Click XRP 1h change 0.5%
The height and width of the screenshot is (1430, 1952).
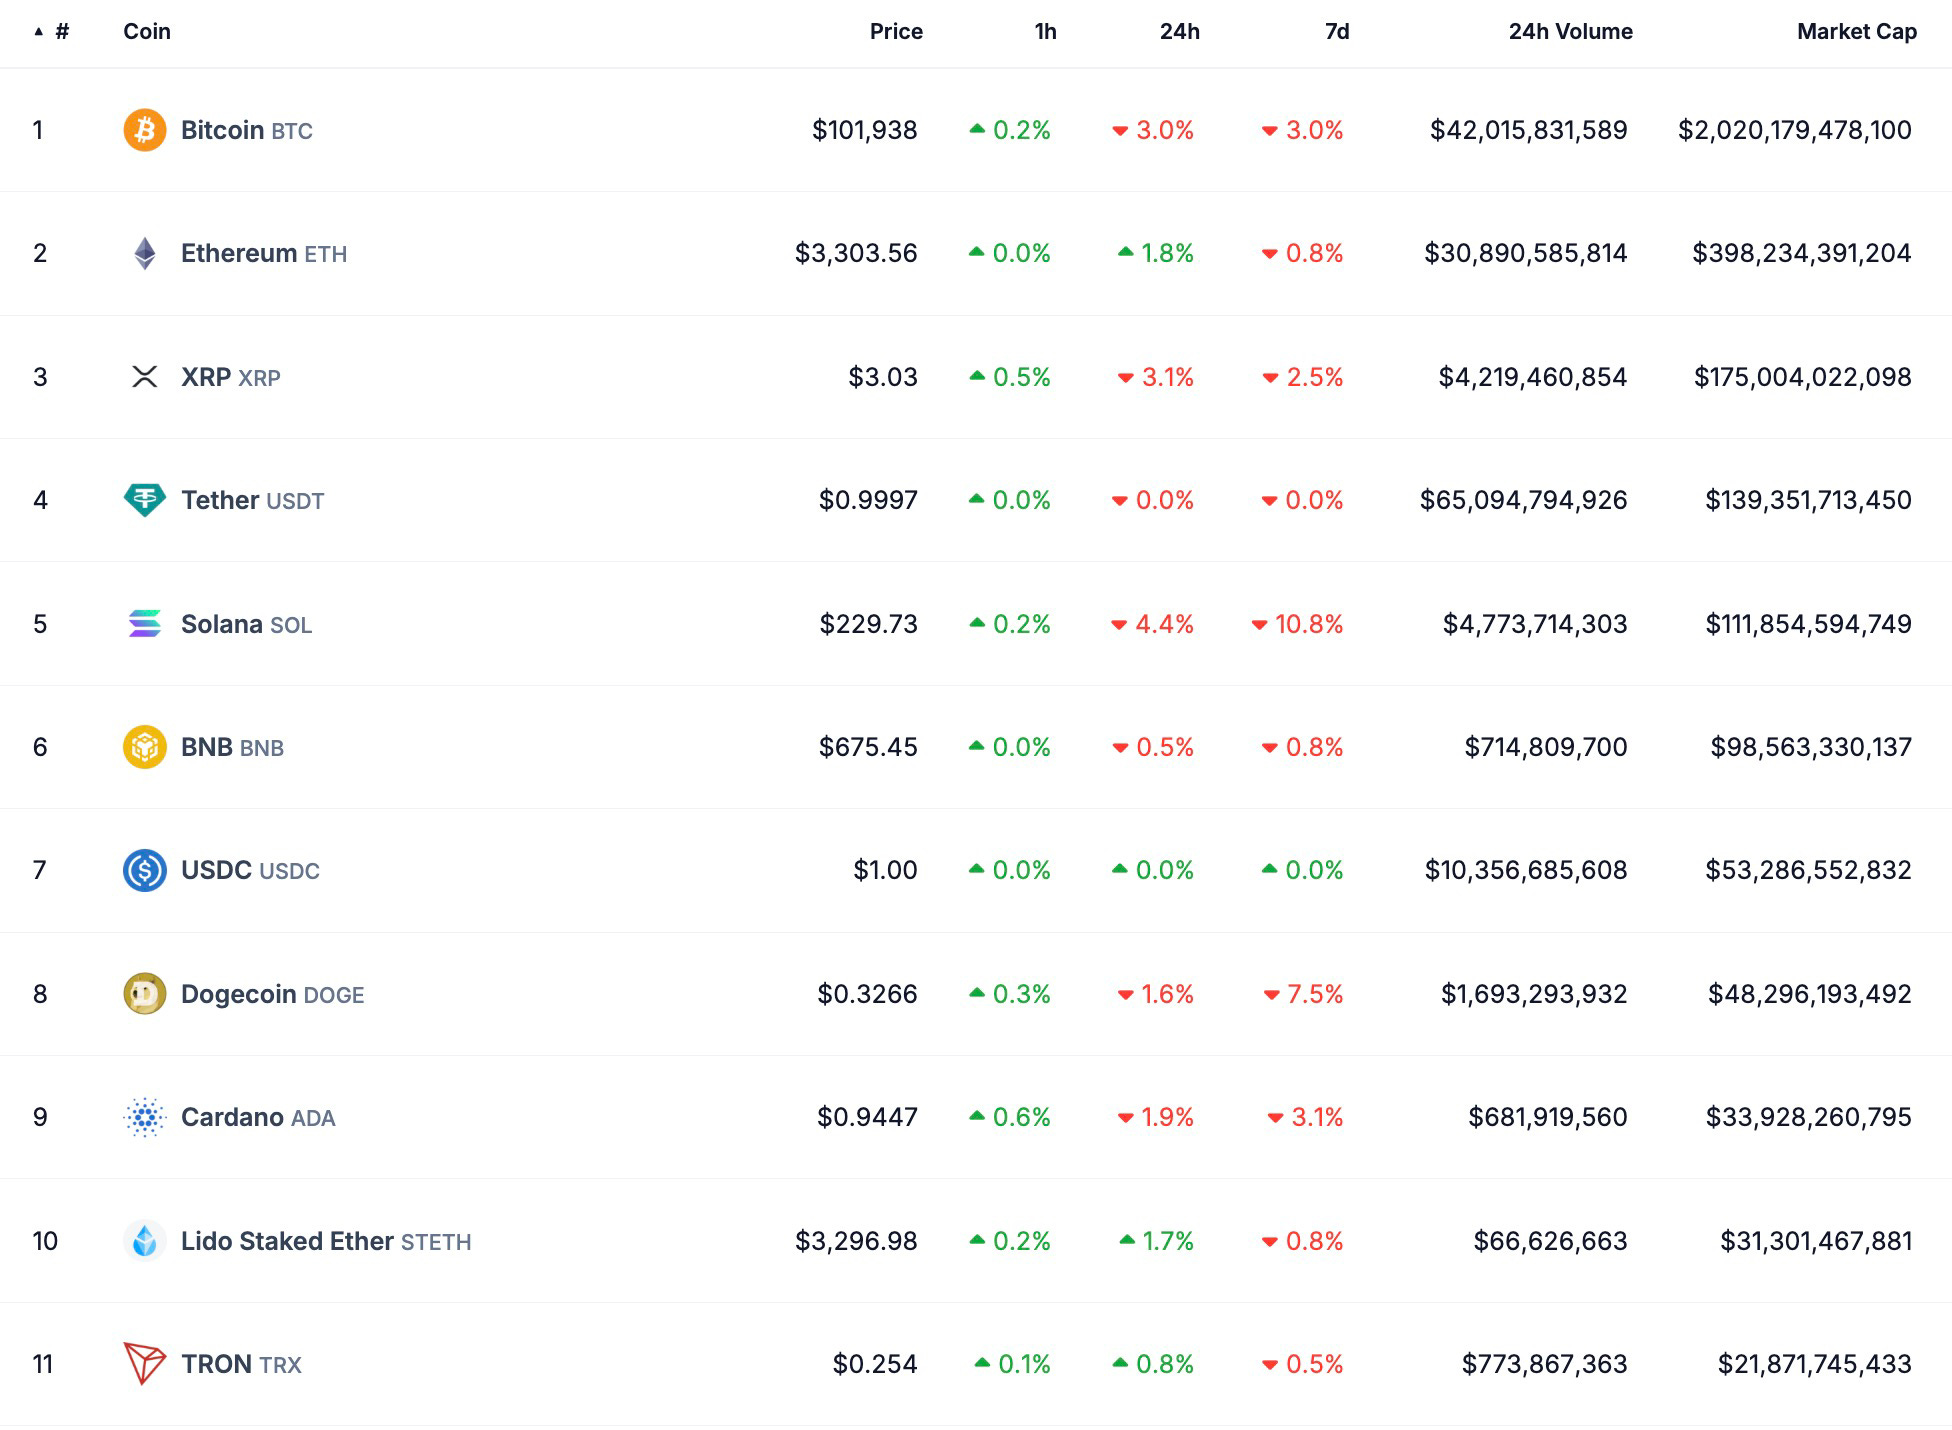pyautogui.click(x=1010, y=377)
